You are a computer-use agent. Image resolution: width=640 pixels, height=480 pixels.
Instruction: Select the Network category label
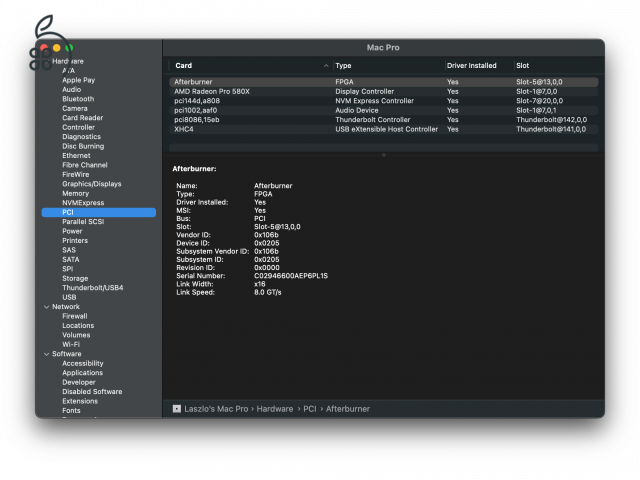click(66, 307)
